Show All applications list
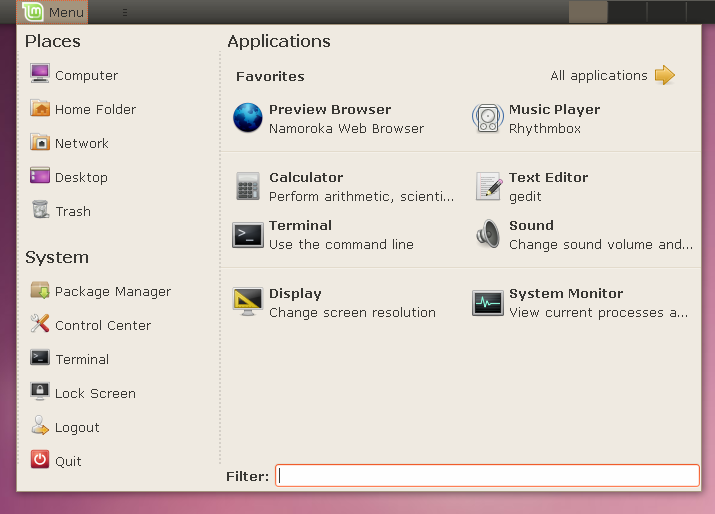The image size is (715, 514). point(599,76)
